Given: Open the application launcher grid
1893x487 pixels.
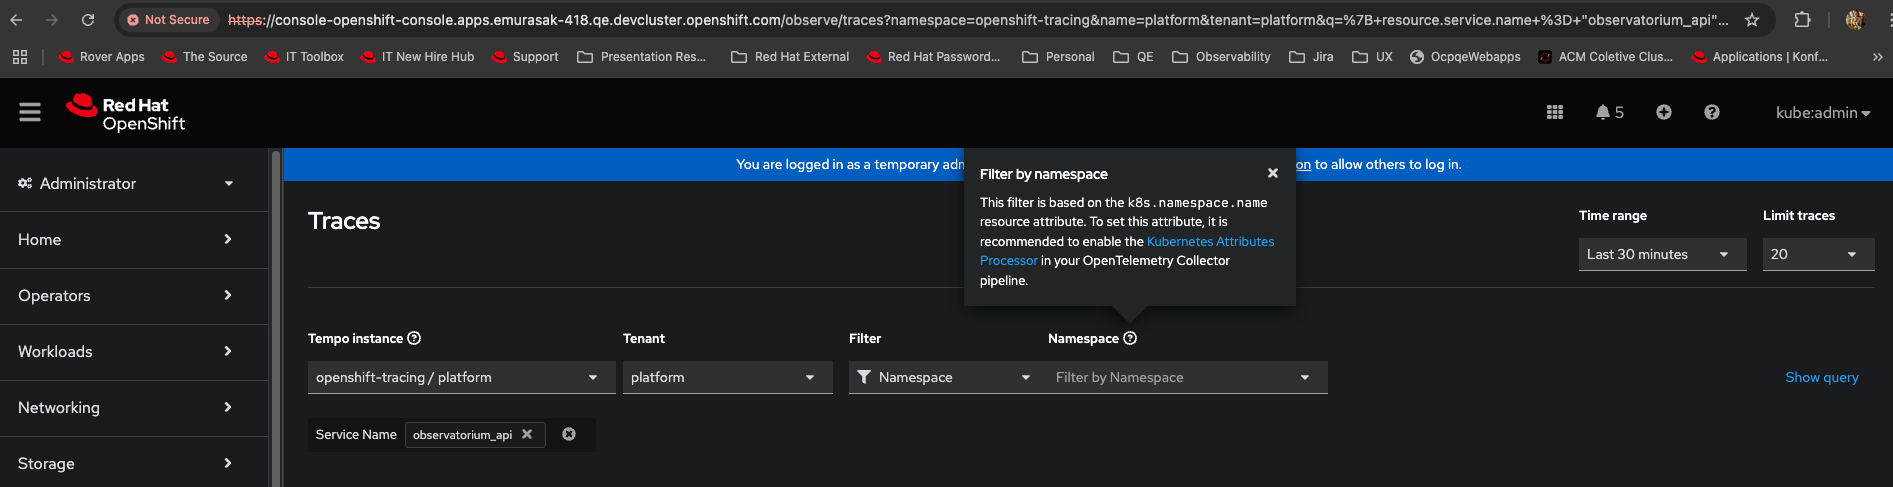Looking at the screenshot, I should tap(1554, 112).
